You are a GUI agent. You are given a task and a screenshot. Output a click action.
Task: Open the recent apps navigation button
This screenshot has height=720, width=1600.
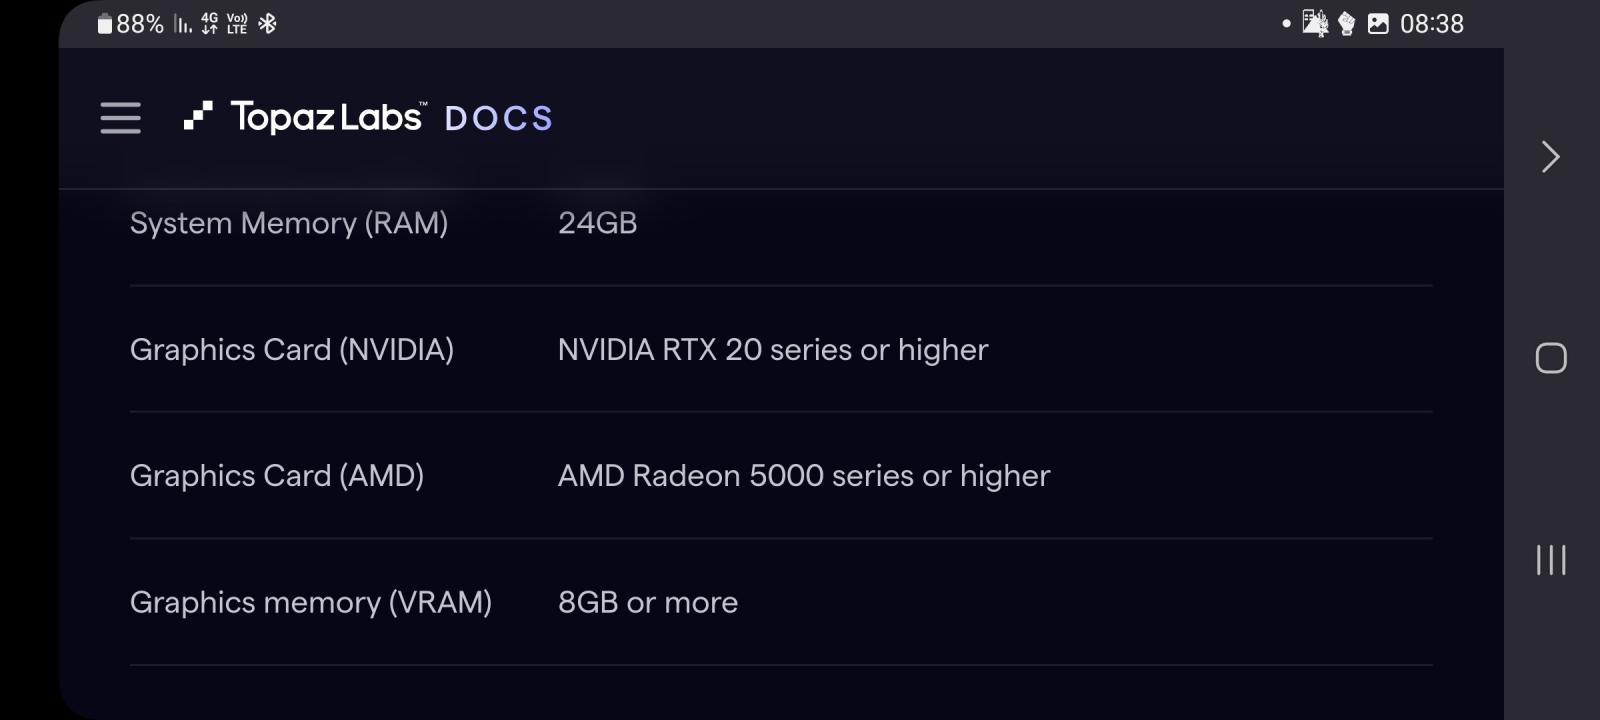point(1551,560)
